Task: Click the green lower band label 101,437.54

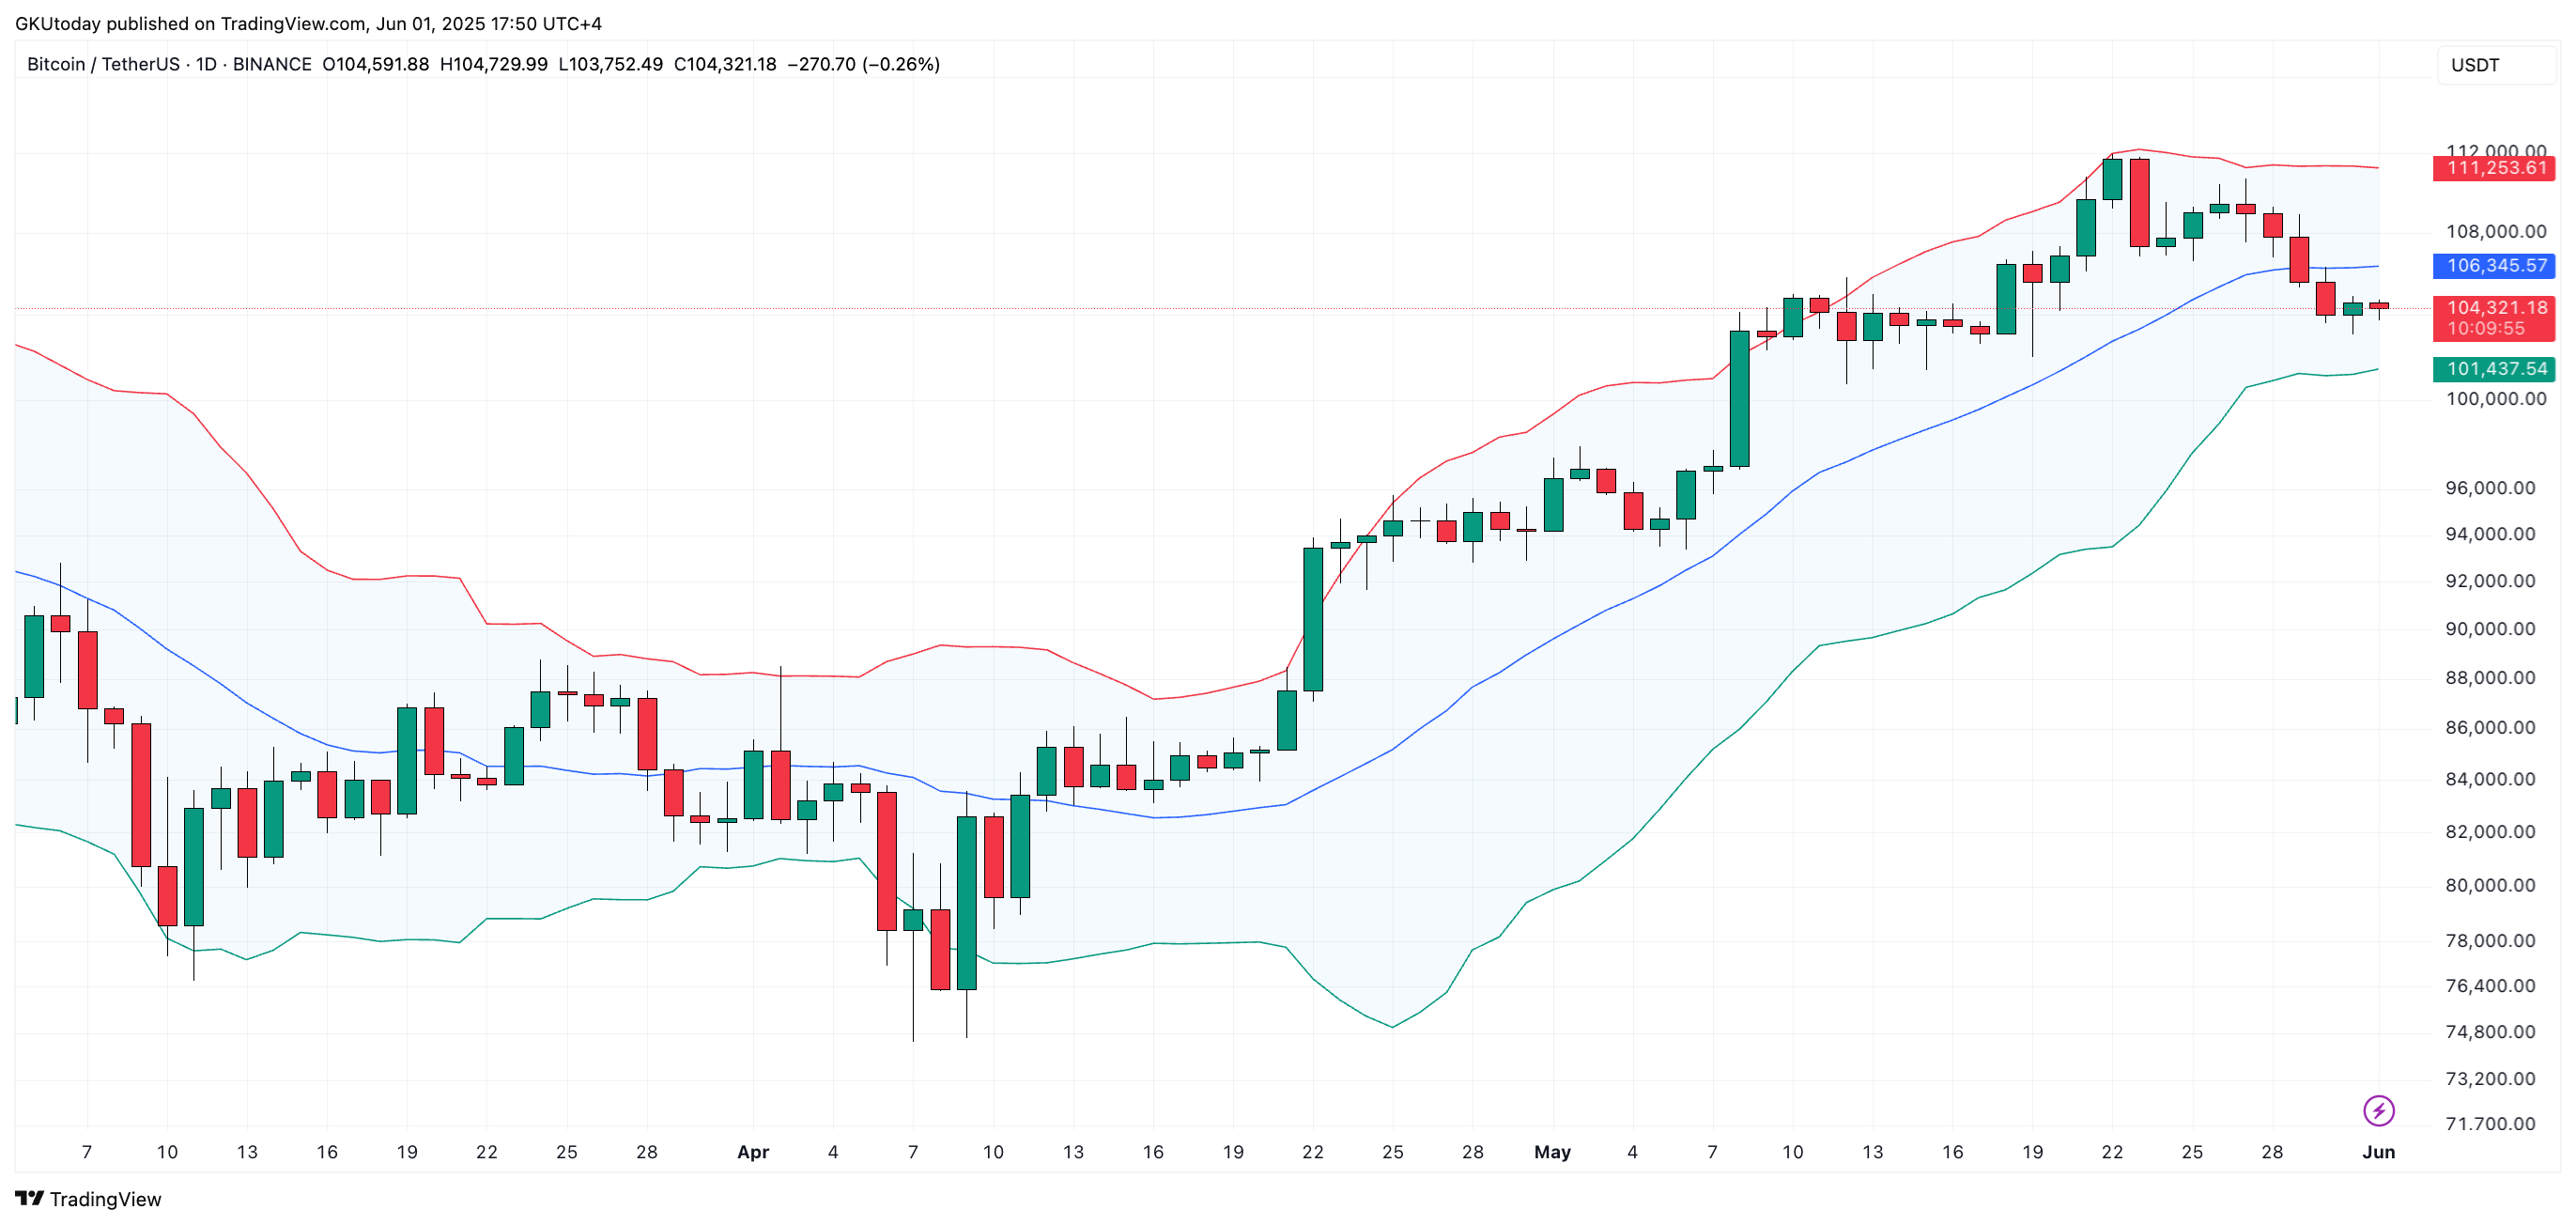Action: point(2493,369)
